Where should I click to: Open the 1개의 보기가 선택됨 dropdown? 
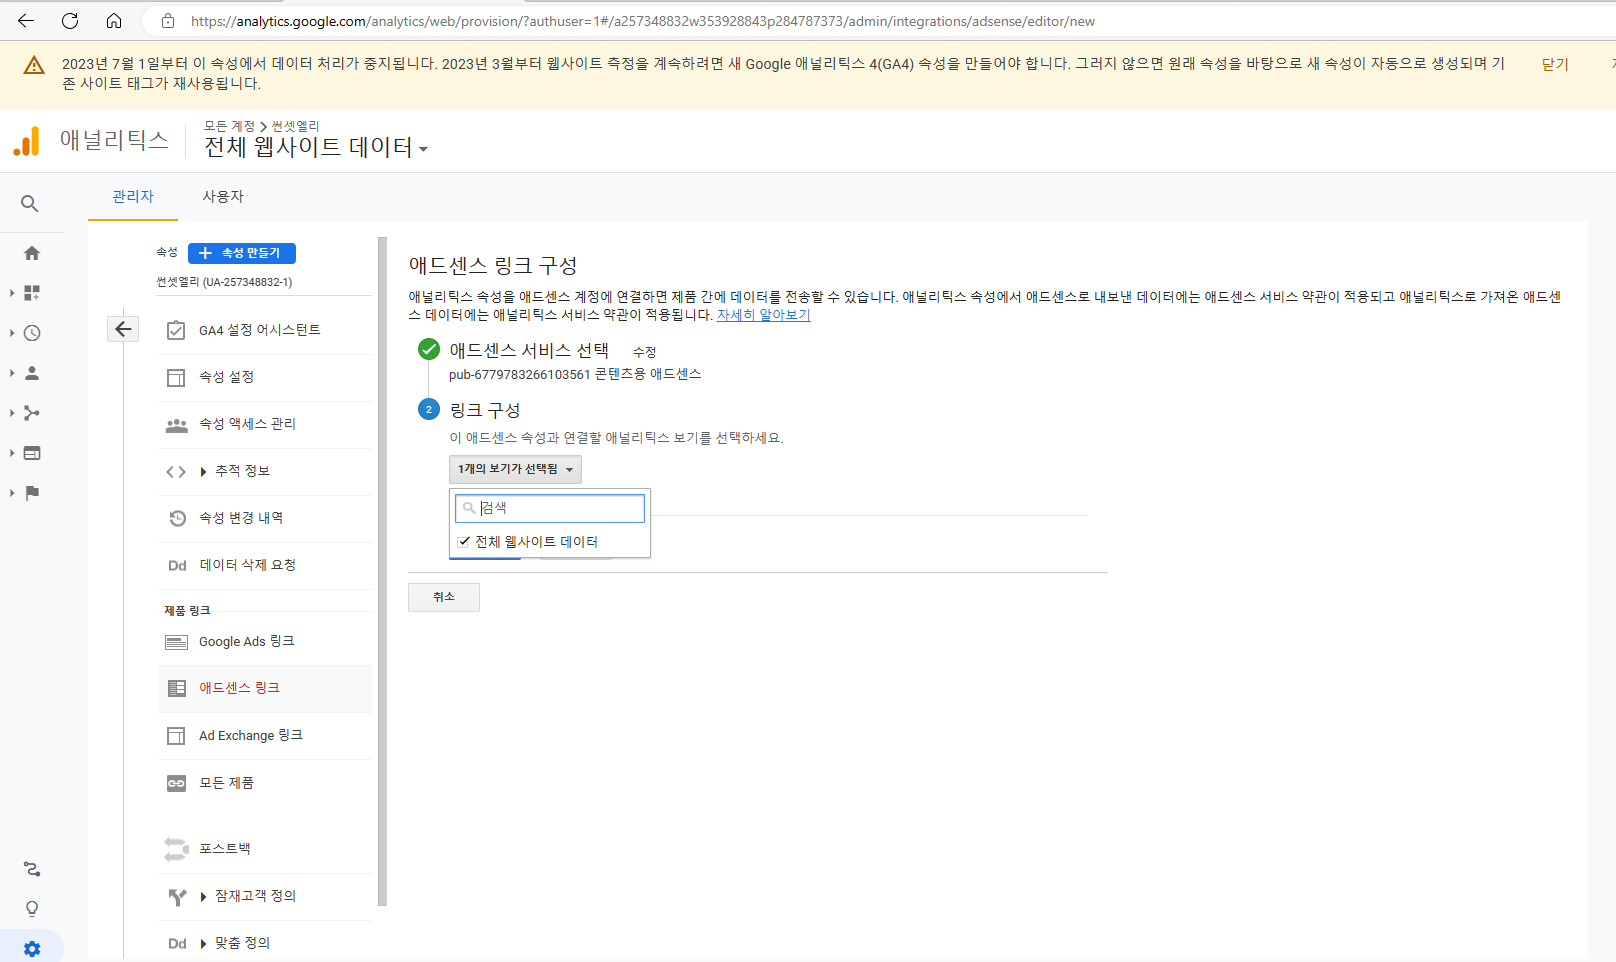click(x=515, y=469)
